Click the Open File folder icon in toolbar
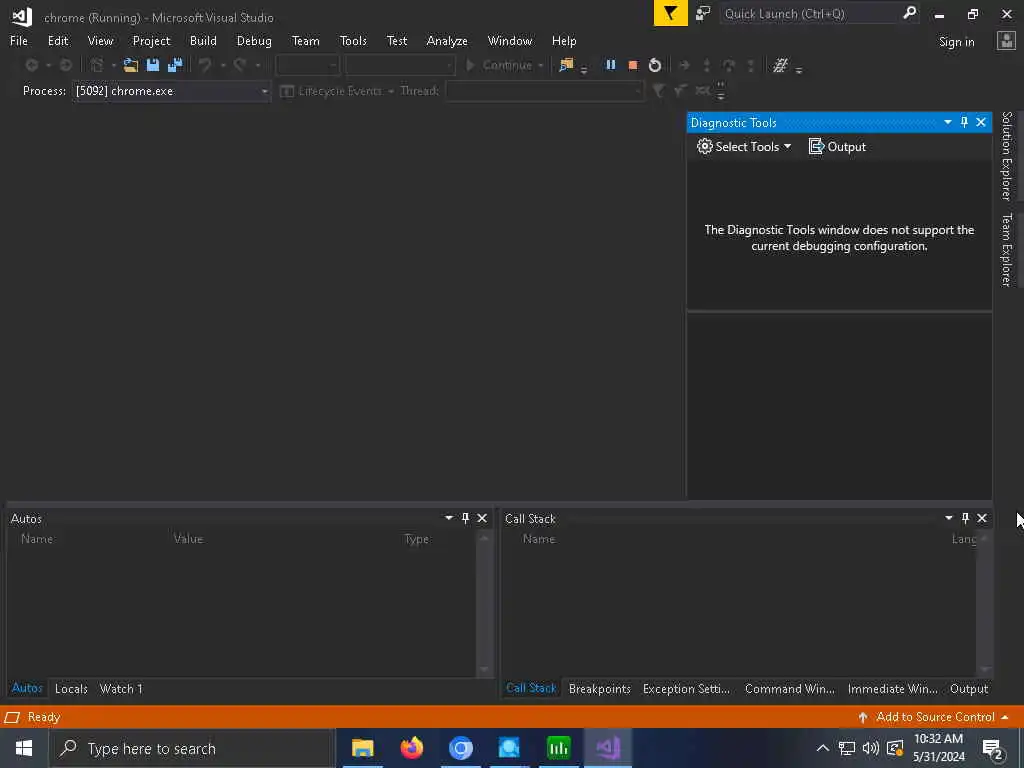 (x=131, y=65)
